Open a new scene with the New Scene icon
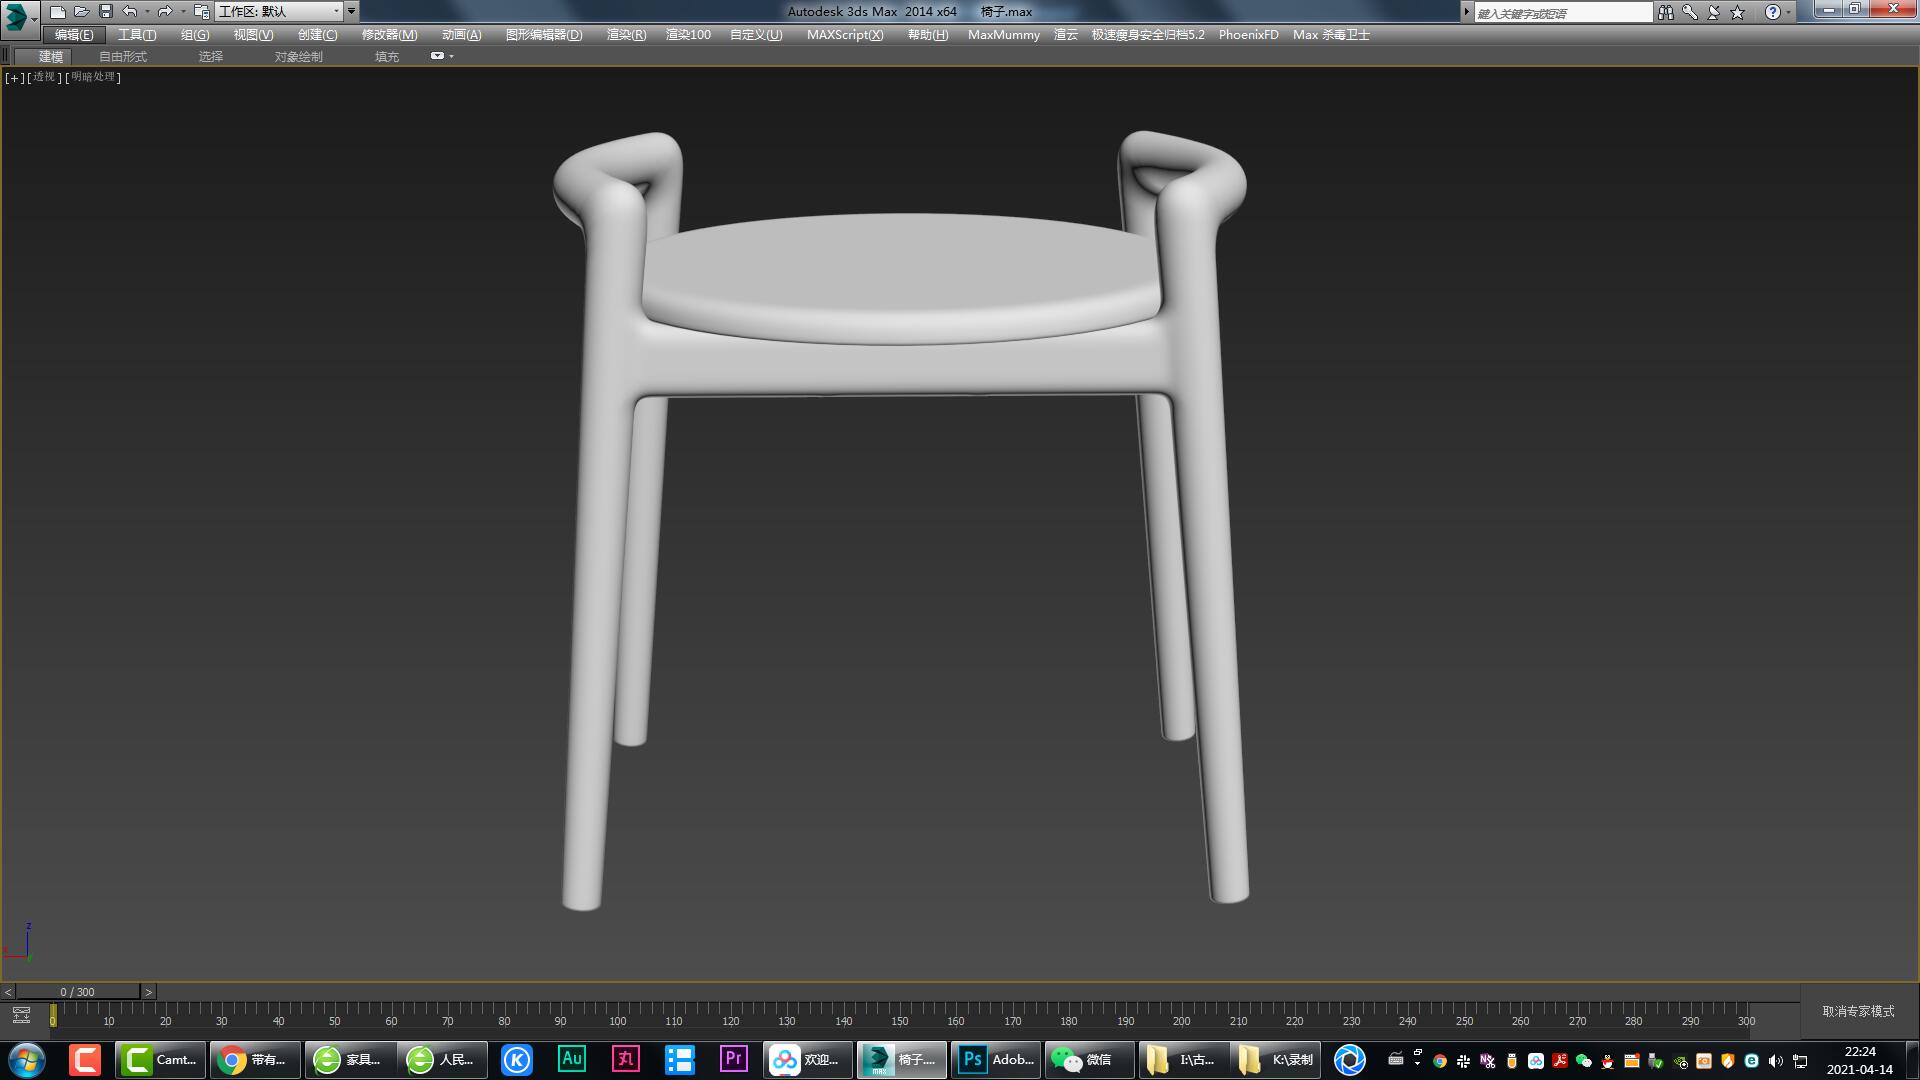1920x1080 pixels. tap(58, 12)
